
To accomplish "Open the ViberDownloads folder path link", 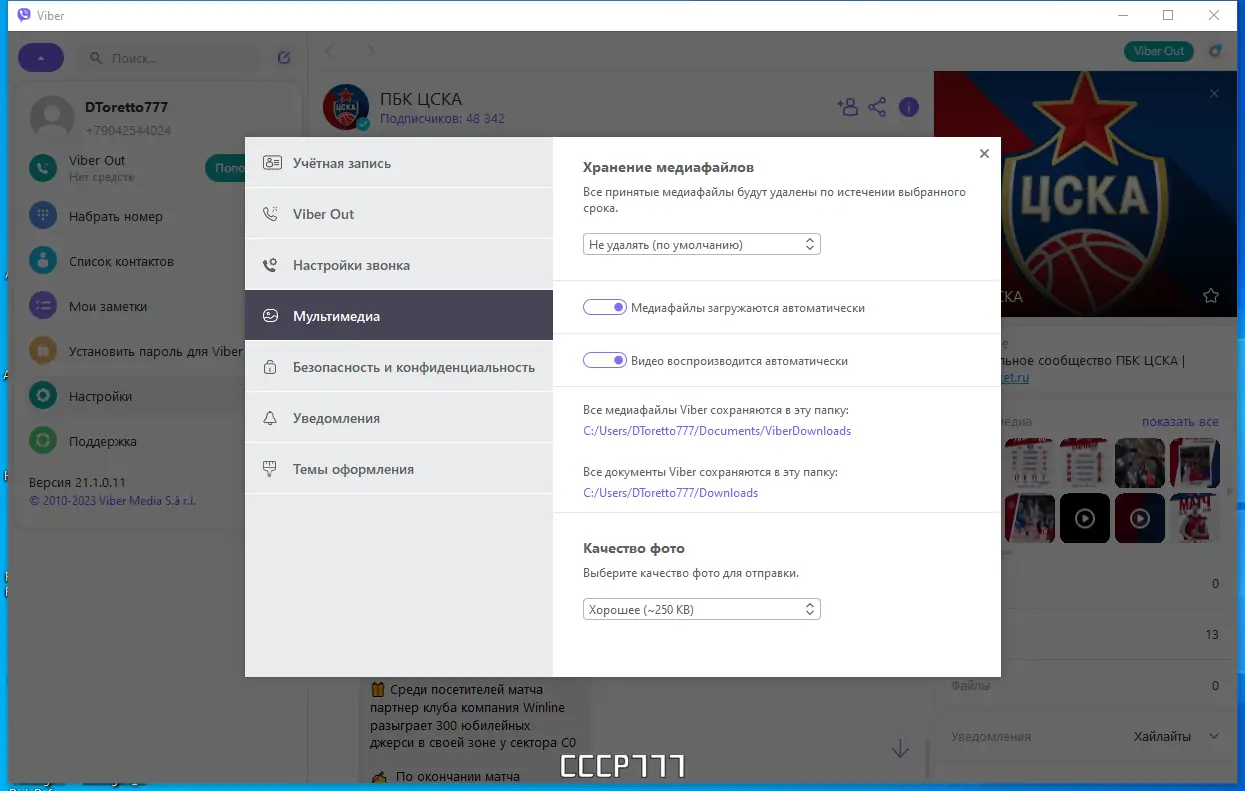I will point(716,430).
